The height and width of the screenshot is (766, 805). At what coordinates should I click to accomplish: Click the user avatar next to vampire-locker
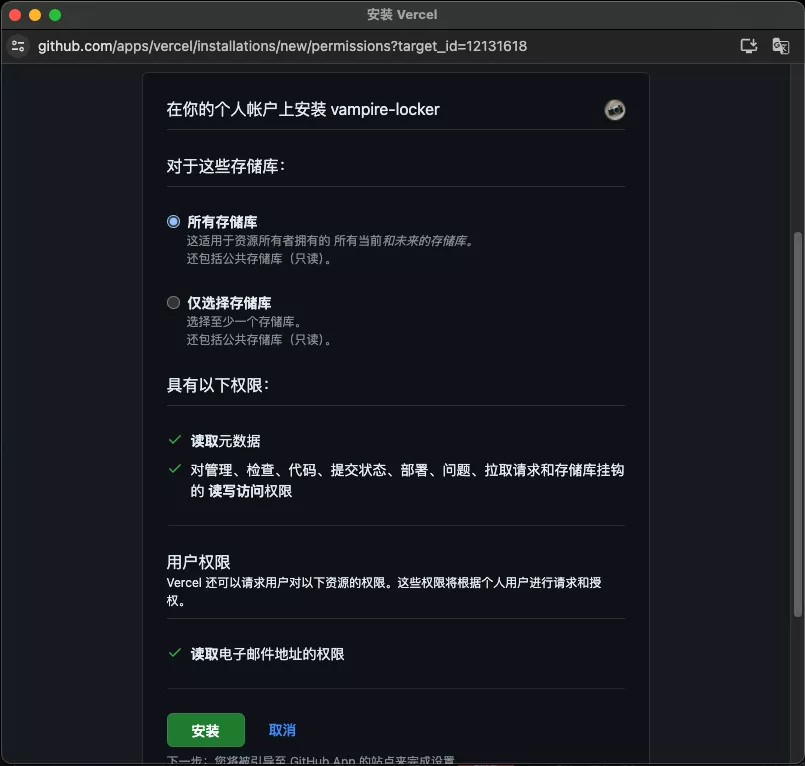[x=614, y=110]
